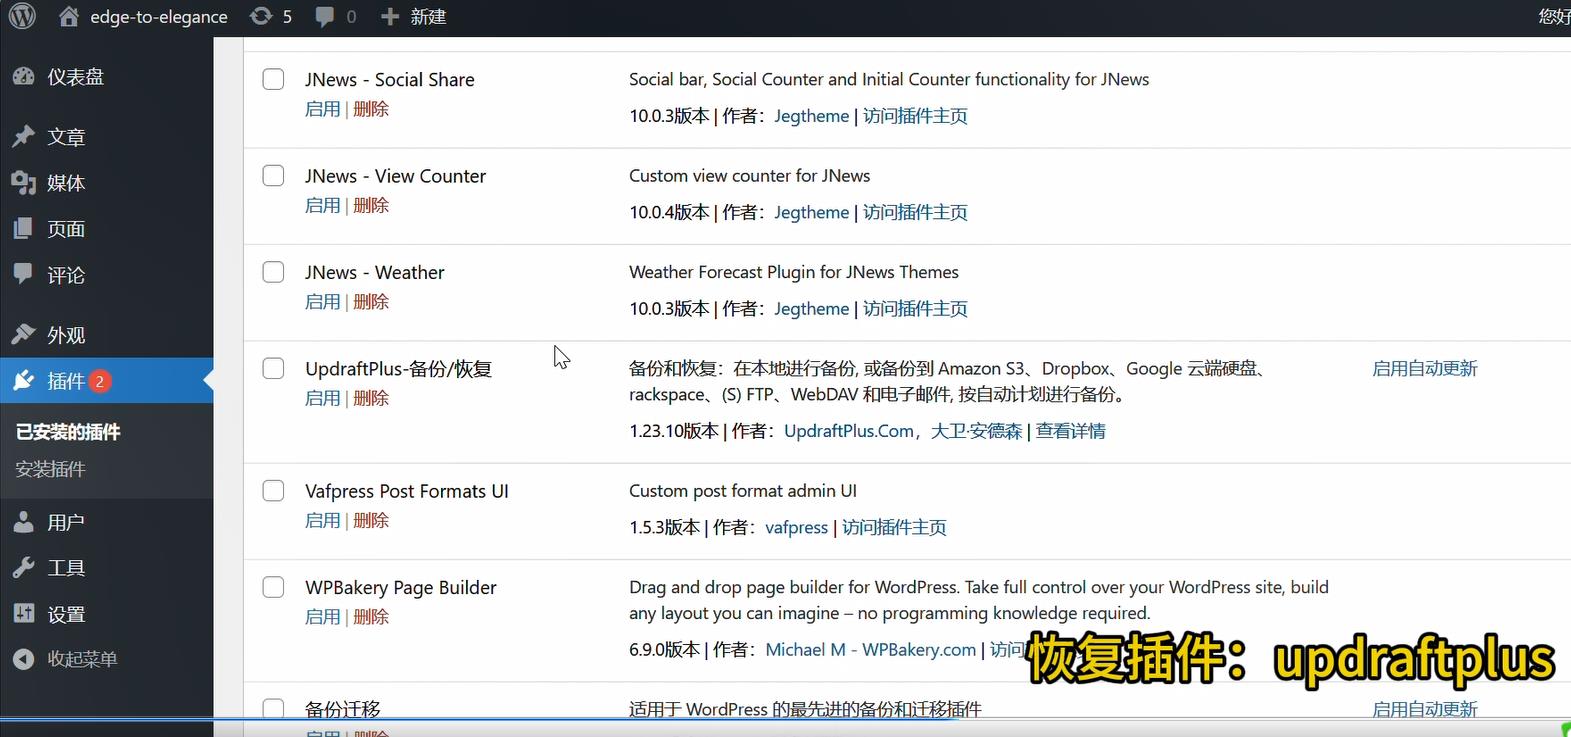Viewport: 1571px width, 737px height.
Task: Open 查看详情 for UpdraftPlus
Action: [x=1070, y=431]
